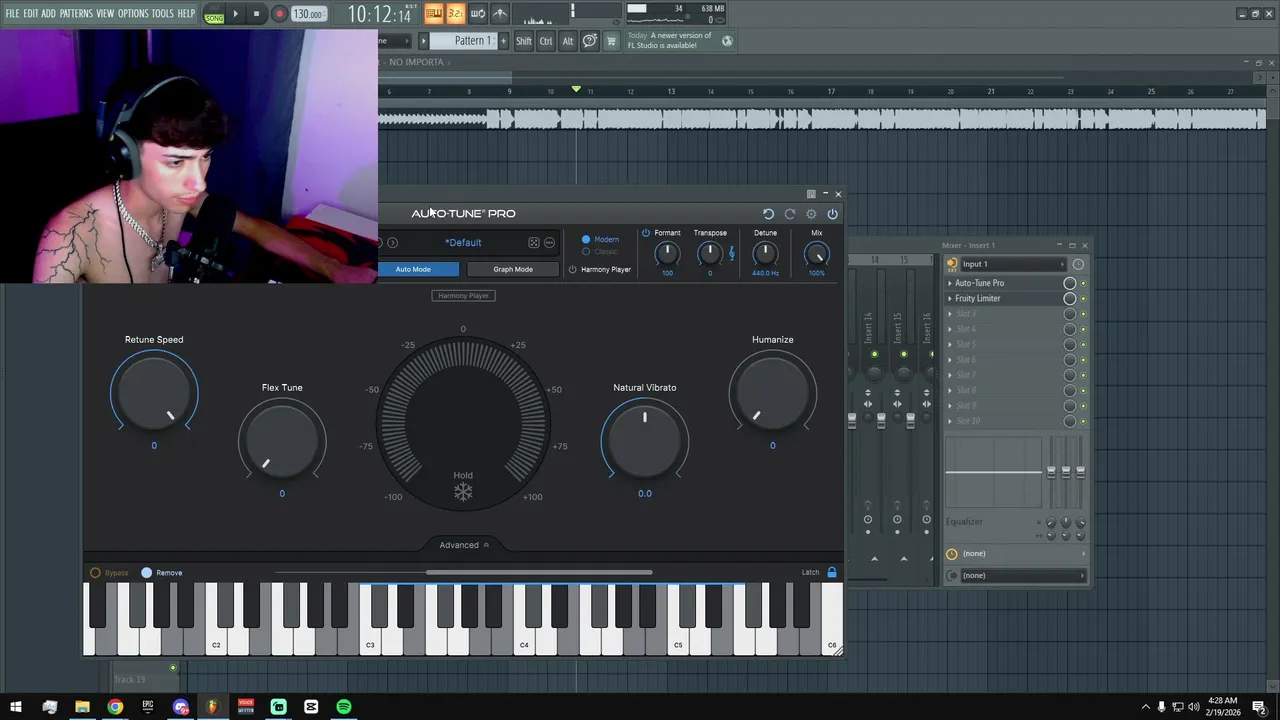Viewport: 1280px width, 720px height.
Task: Click the Retune Speed knob
Action: (x=154, y=392)
